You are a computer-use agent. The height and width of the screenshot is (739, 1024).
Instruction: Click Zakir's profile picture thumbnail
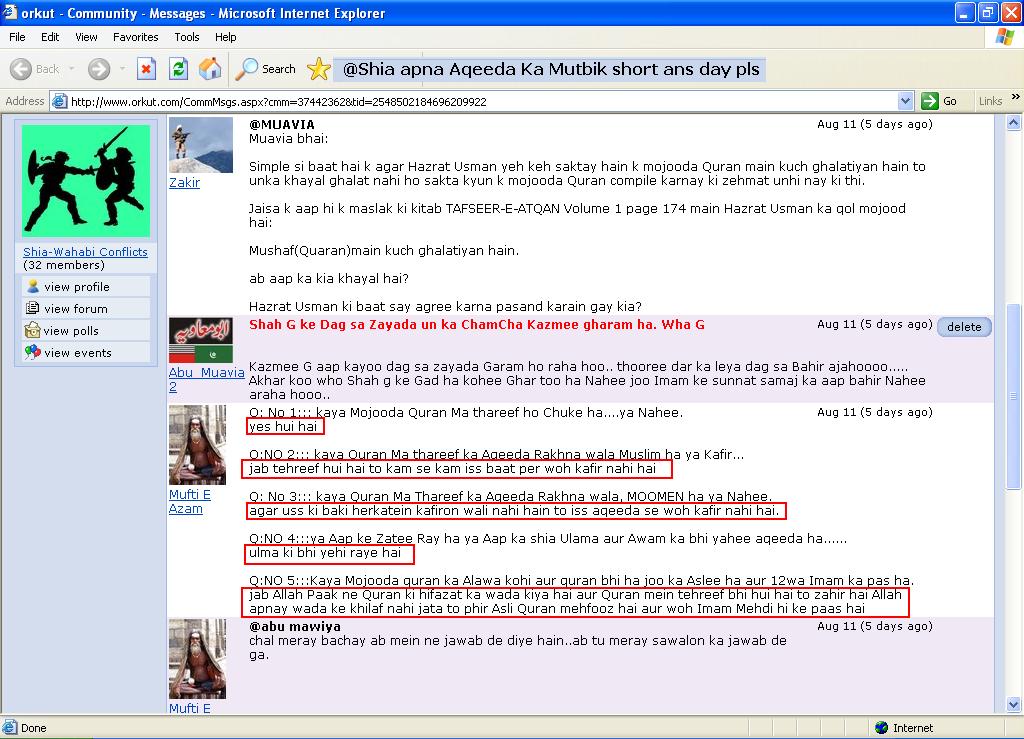[x=200, y=146]
